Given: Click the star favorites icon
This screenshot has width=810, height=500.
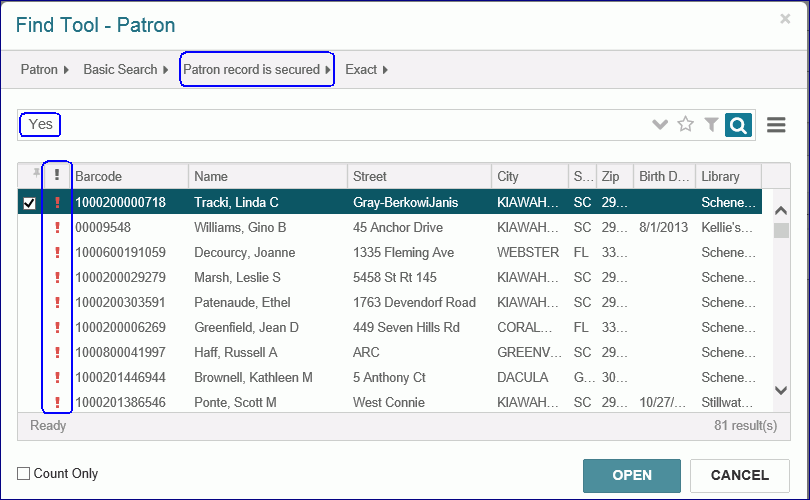Looking at the screenshot, I should click(x=686, y=125).
